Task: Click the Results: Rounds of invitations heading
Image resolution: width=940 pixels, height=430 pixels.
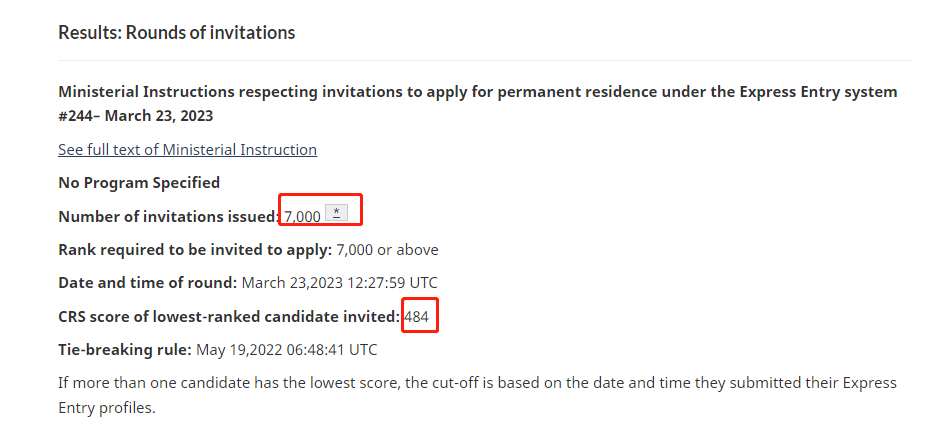Action: click(177, 32)
